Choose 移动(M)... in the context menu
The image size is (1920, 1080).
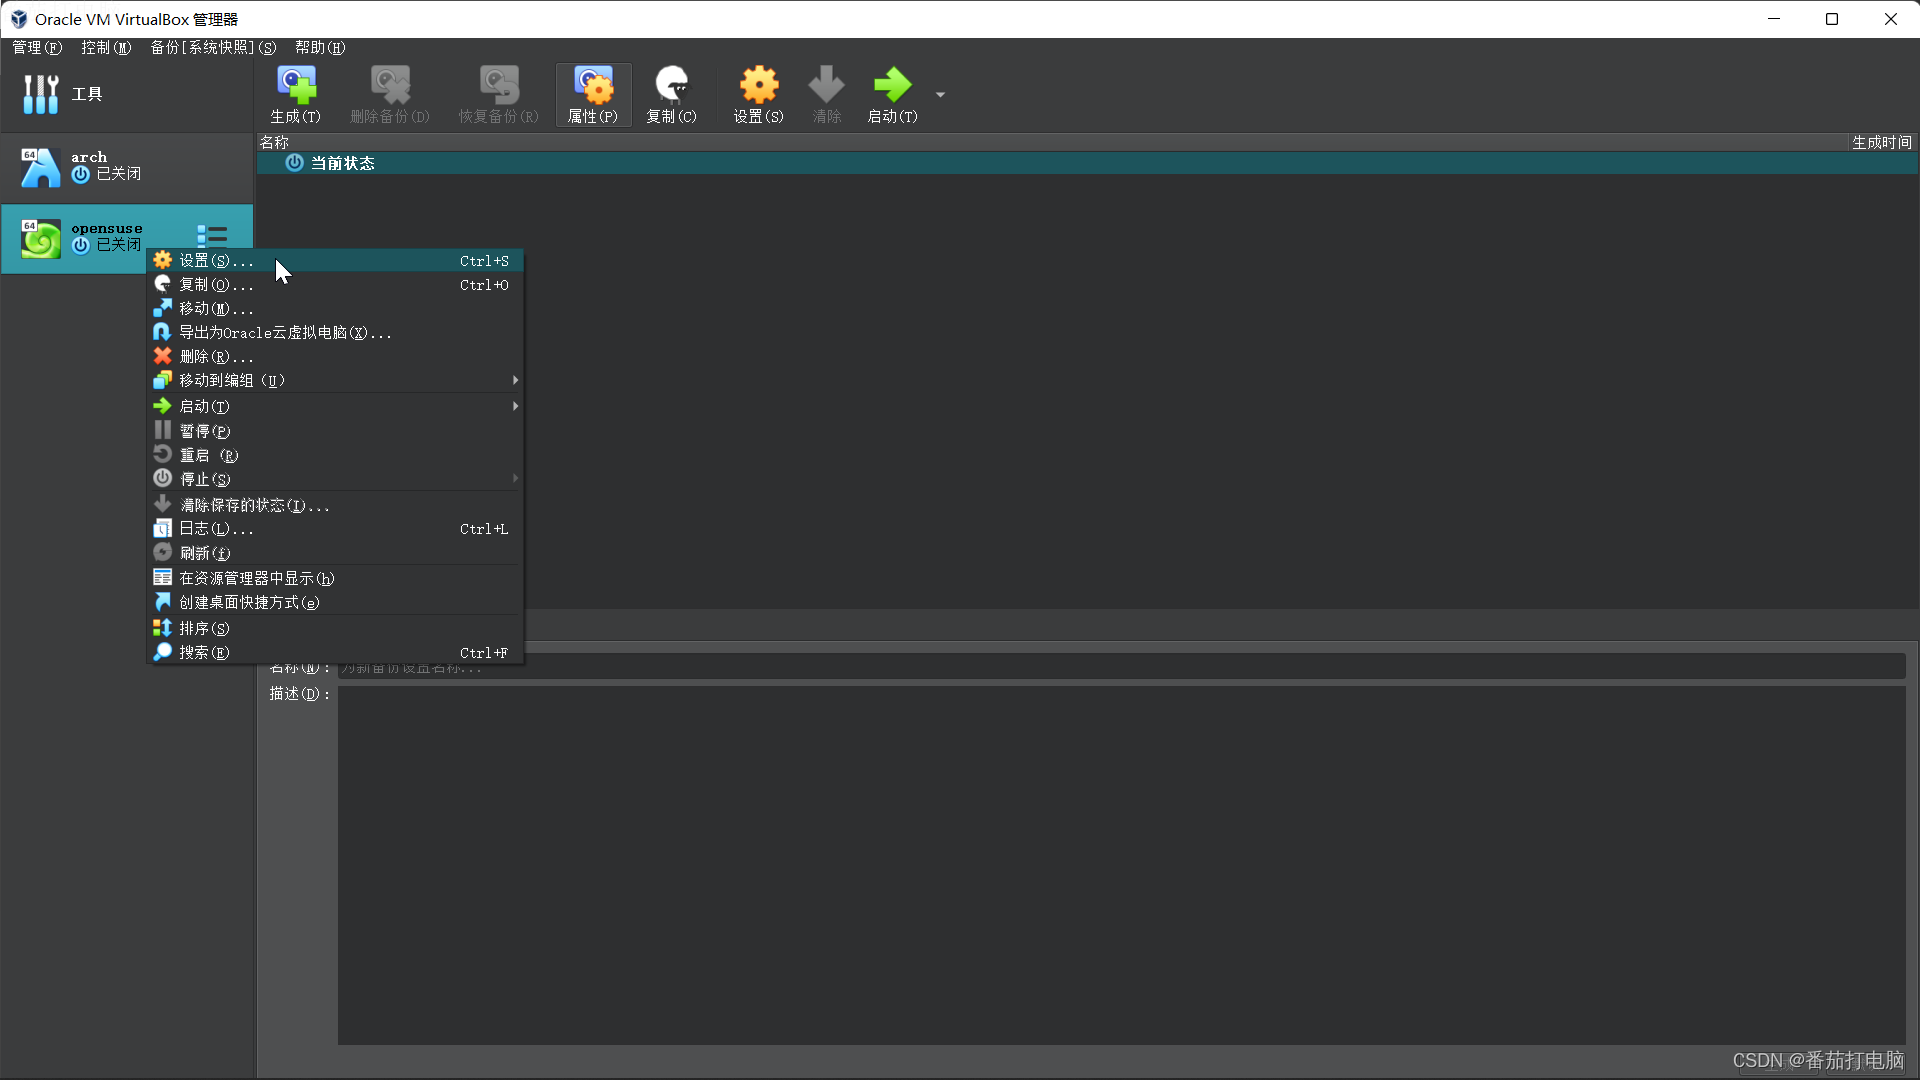(x=335, y=309)
